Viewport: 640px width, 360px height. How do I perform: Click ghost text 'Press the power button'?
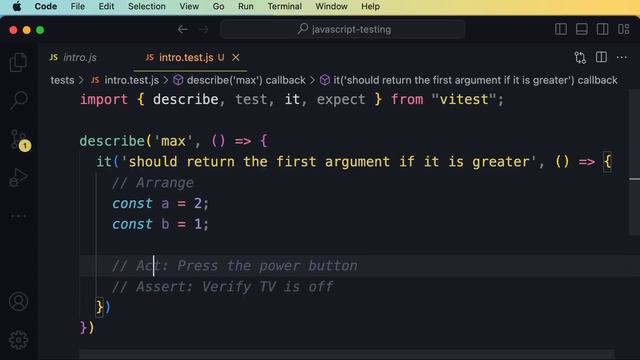(x=267, y=266)
